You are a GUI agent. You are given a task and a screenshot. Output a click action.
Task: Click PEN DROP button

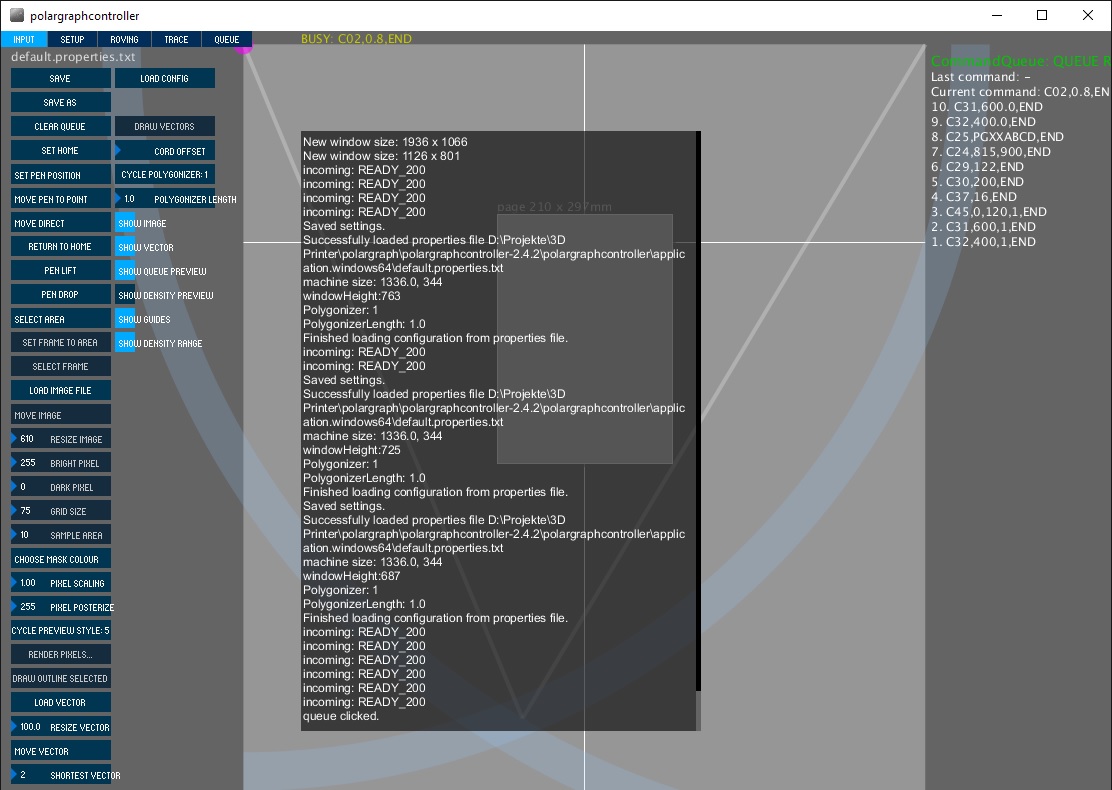[x=60, y=295]
